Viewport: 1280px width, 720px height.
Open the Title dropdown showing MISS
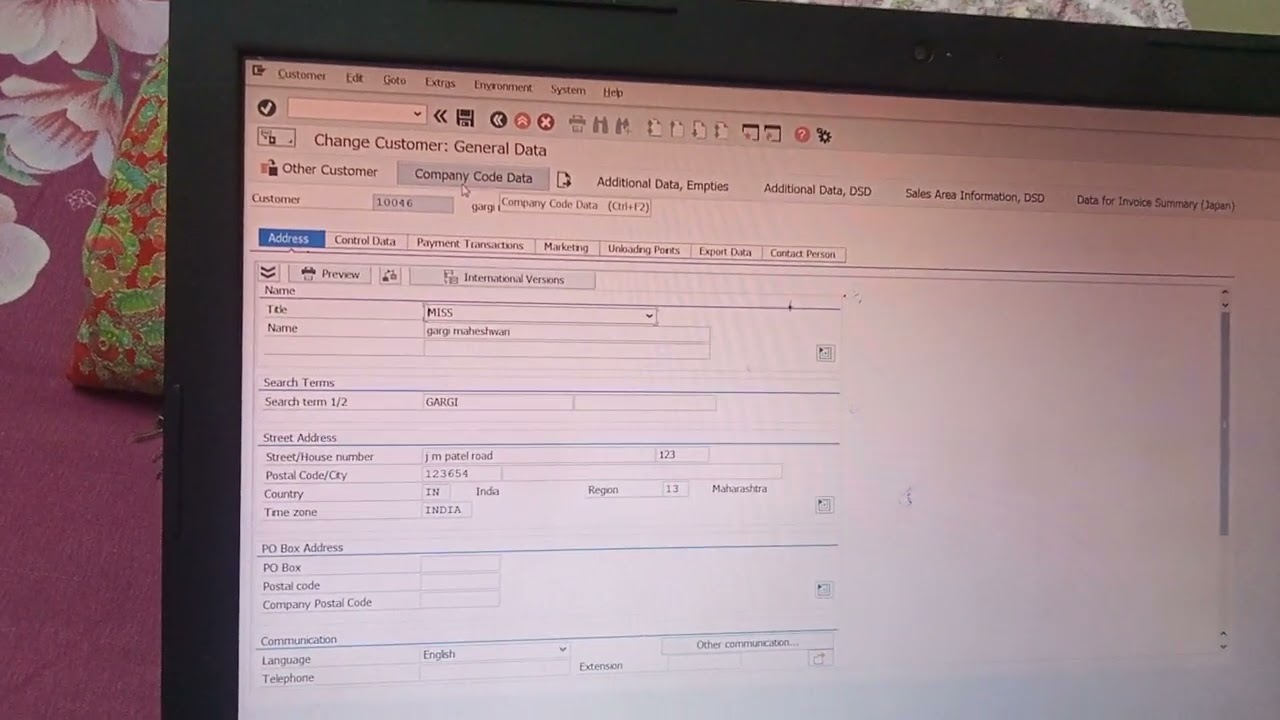click(x=649, y=316)
